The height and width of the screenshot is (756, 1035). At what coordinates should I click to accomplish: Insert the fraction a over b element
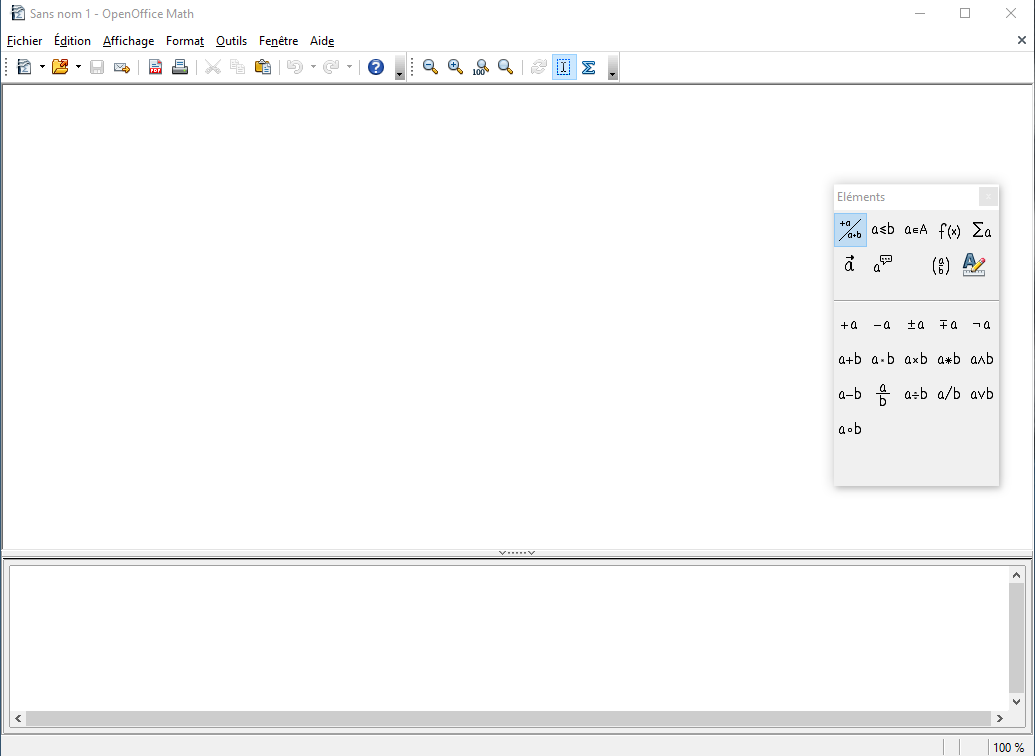tap(883, 395)
